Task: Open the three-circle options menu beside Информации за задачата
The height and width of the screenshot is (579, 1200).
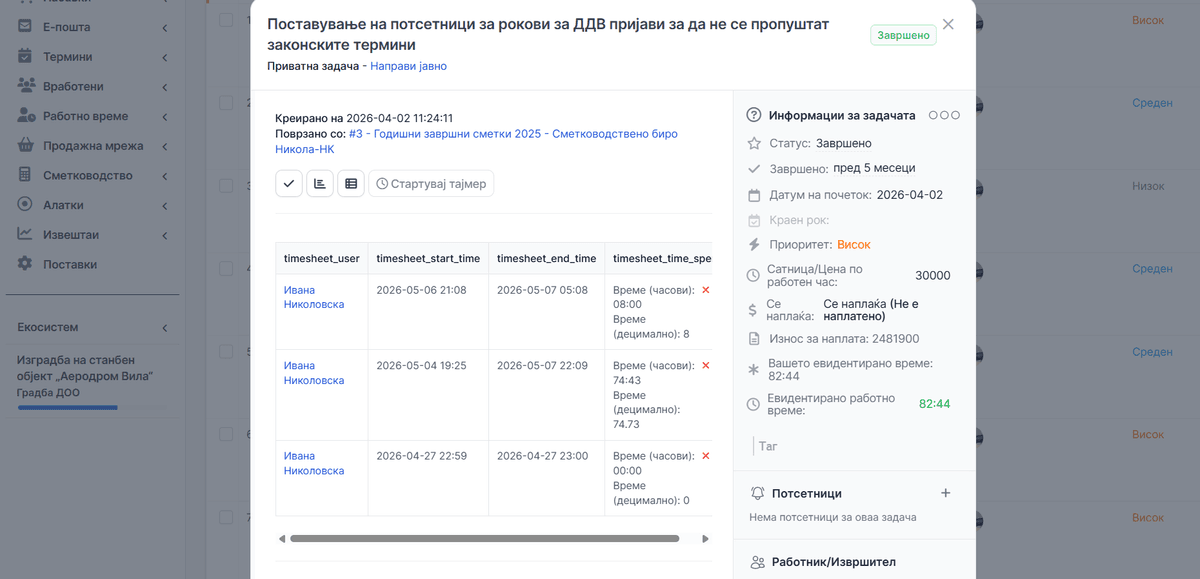Action: point(944,115)
